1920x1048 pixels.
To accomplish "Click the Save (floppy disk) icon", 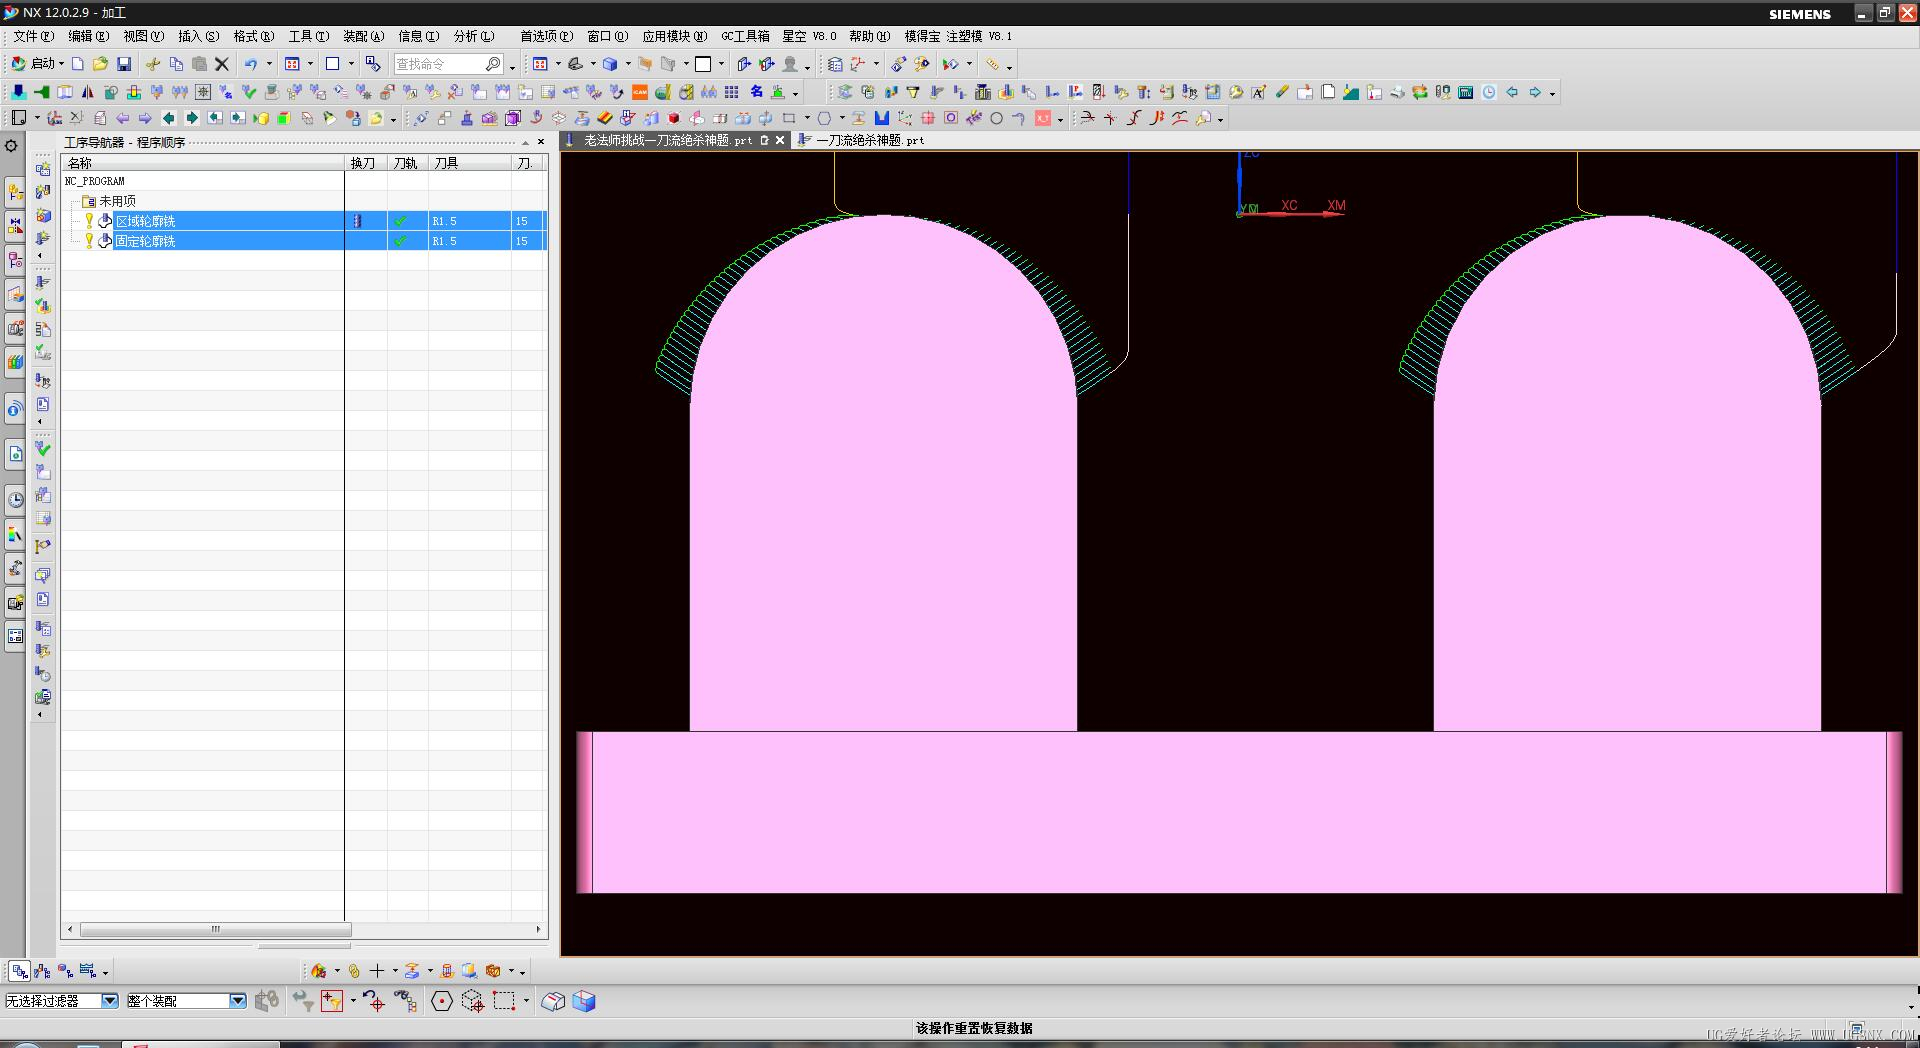I will (124, 64).
